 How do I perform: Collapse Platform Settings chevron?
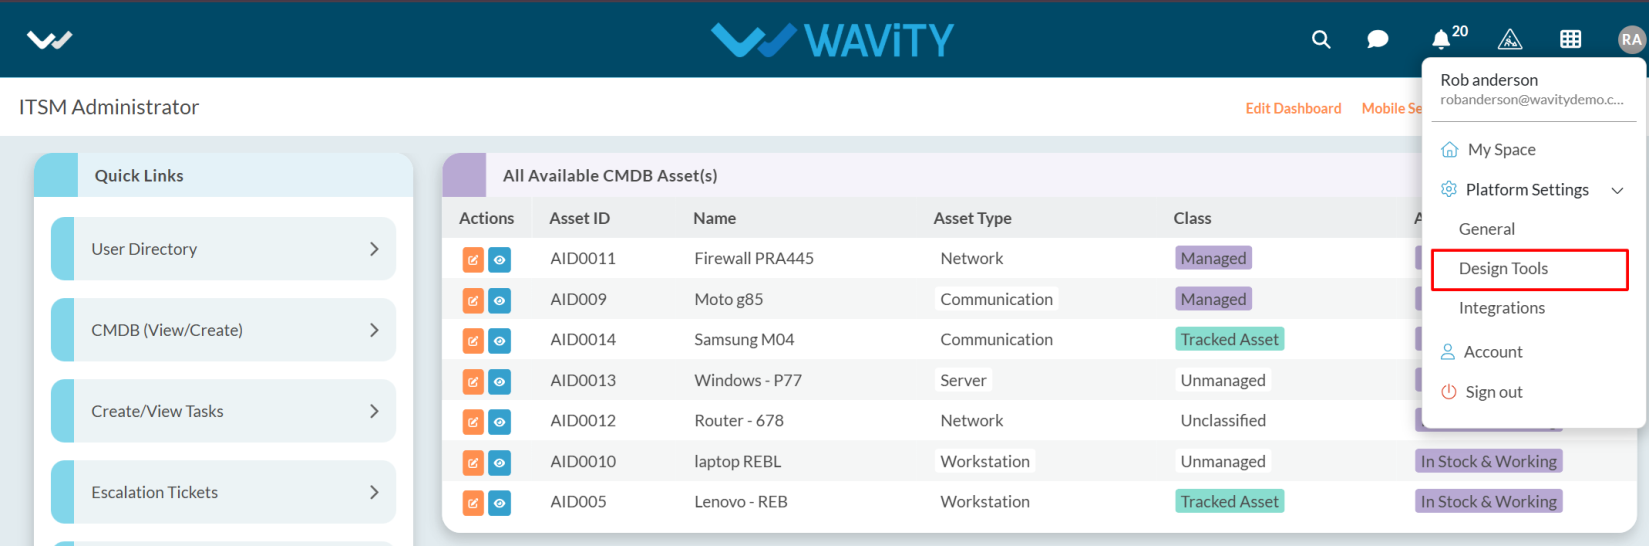pos(1617,190)
